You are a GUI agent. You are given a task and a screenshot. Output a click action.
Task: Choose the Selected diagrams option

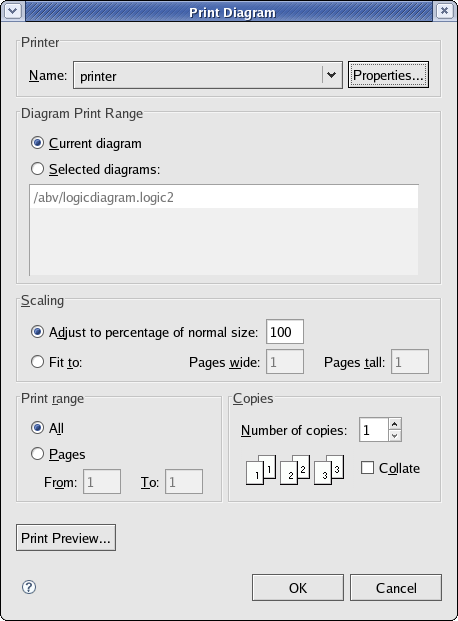pos(37,169)
